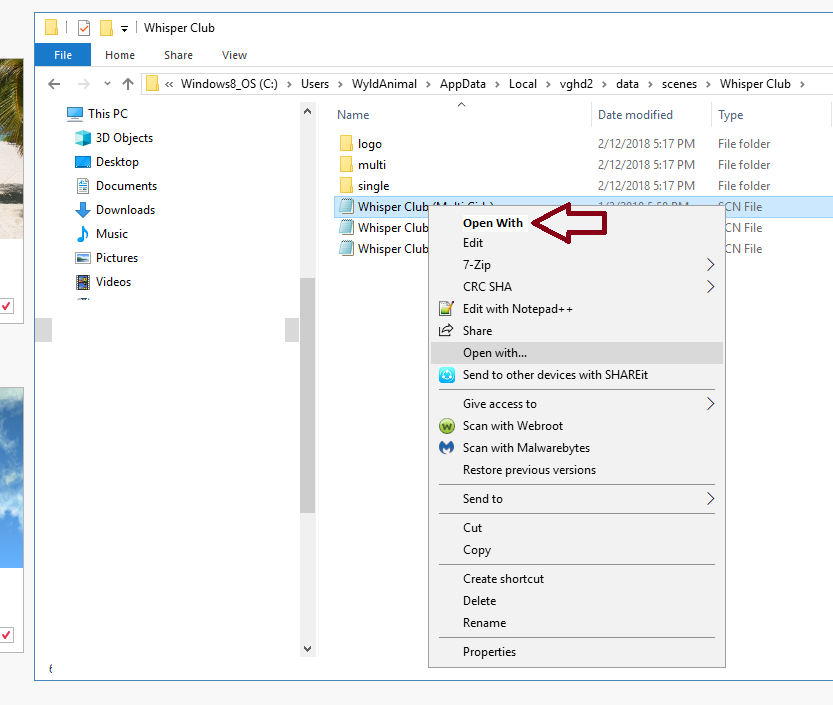
Task: Toggle the checkbox under the sky thumbnail
Action: (6, 635)
